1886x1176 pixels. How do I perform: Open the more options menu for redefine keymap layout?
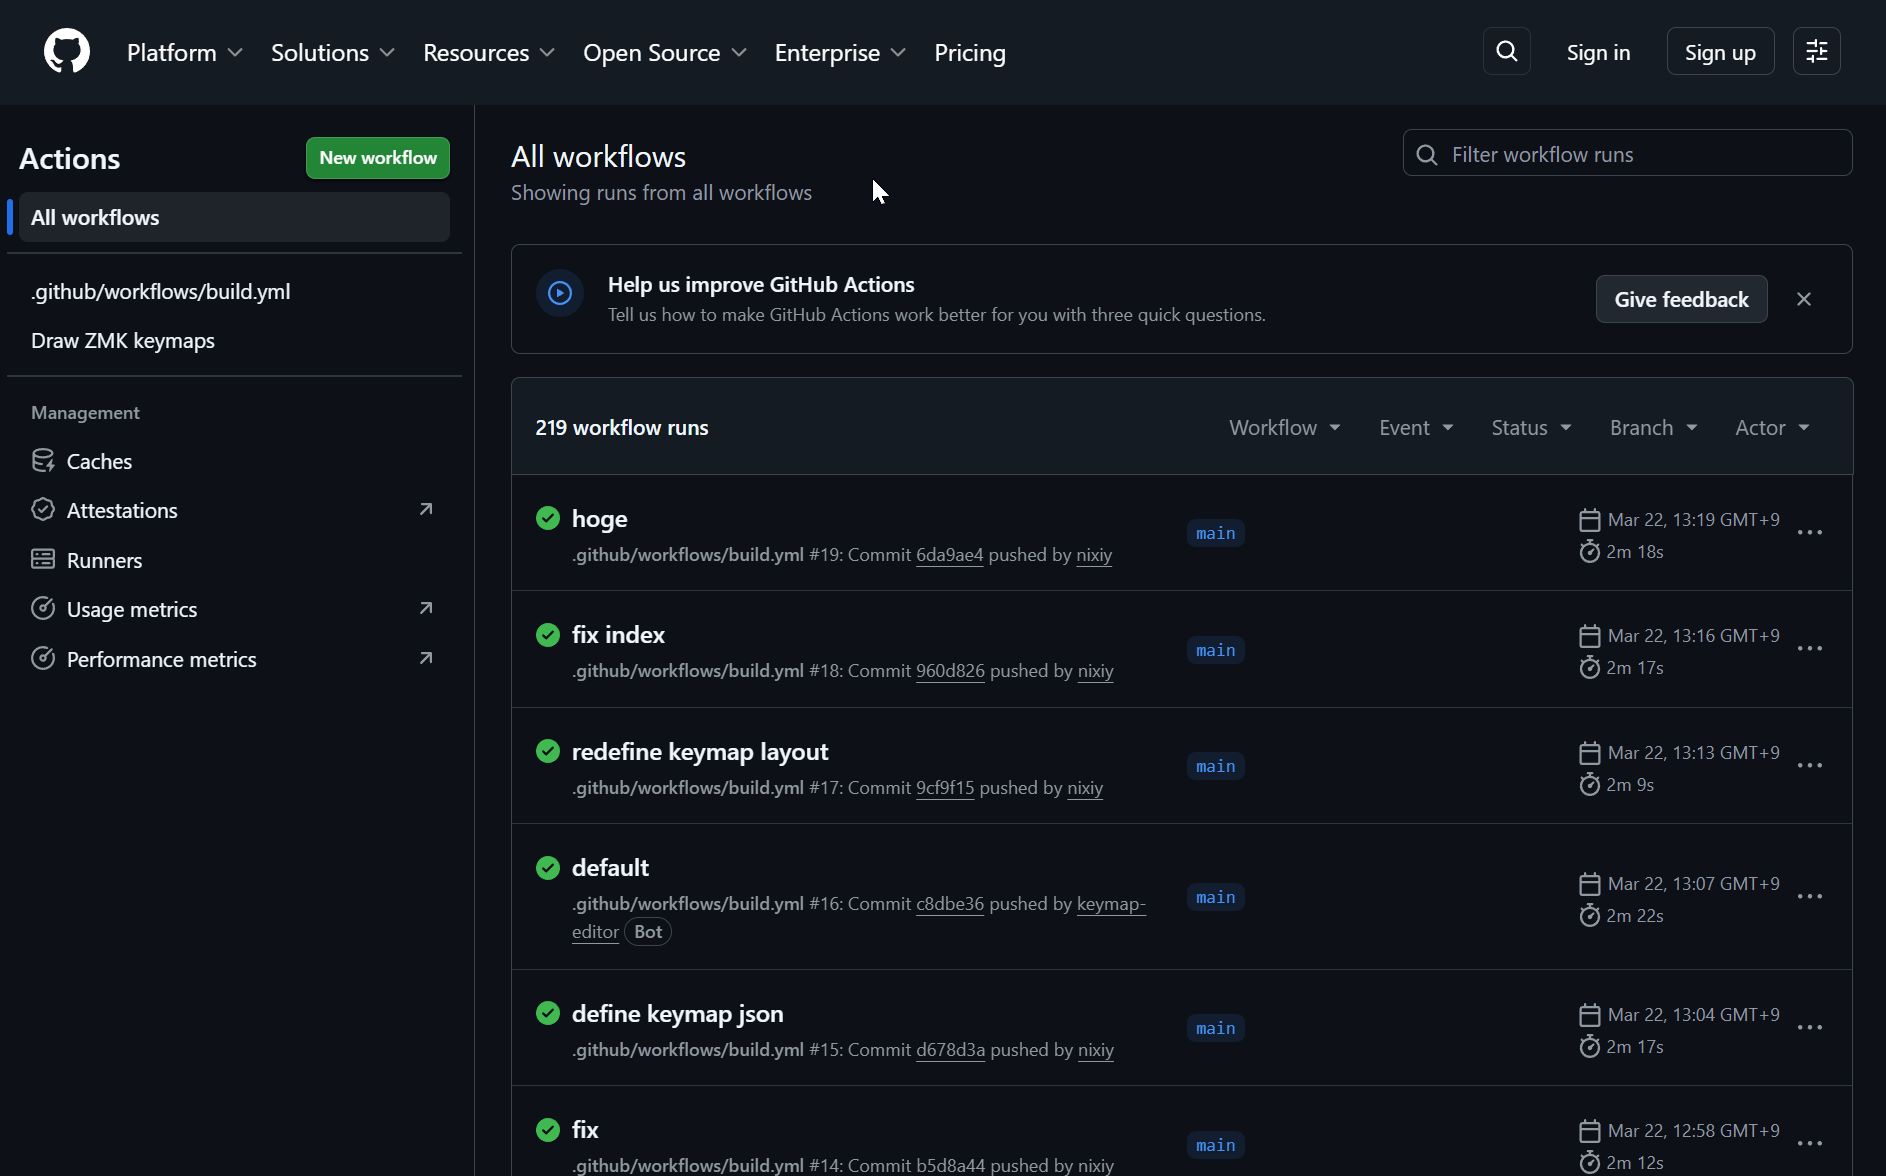pos(1809,766)
